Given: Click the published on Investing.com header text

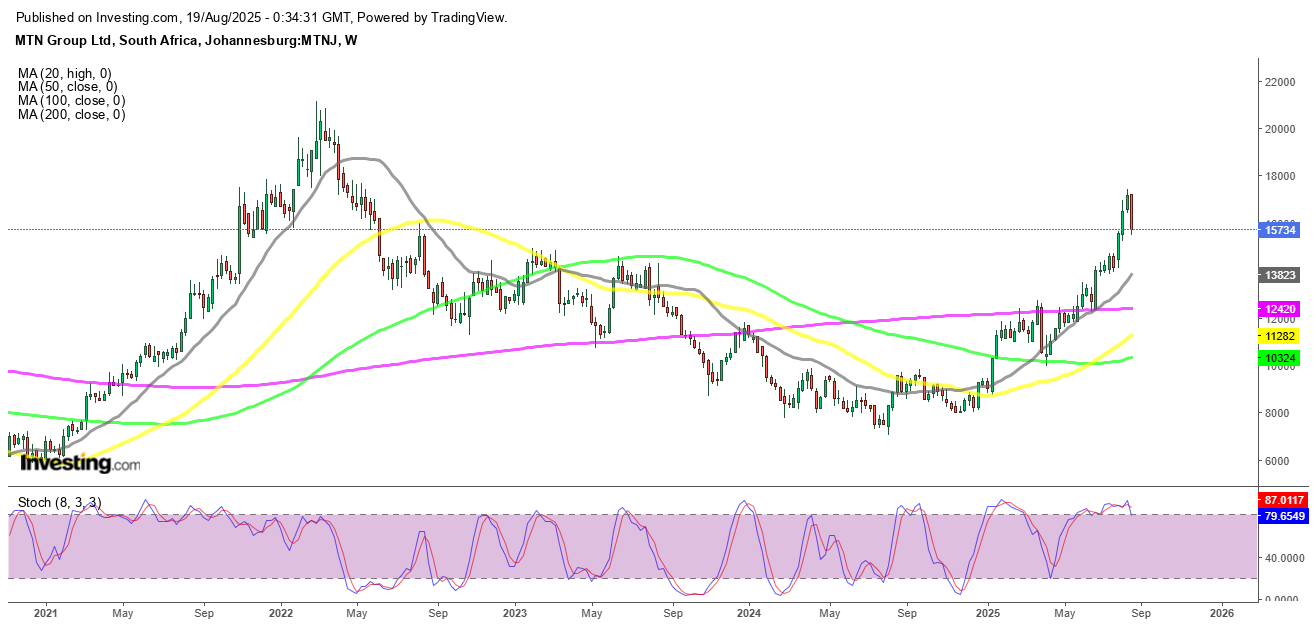Looking at the screenshot, I should [262, 18].
